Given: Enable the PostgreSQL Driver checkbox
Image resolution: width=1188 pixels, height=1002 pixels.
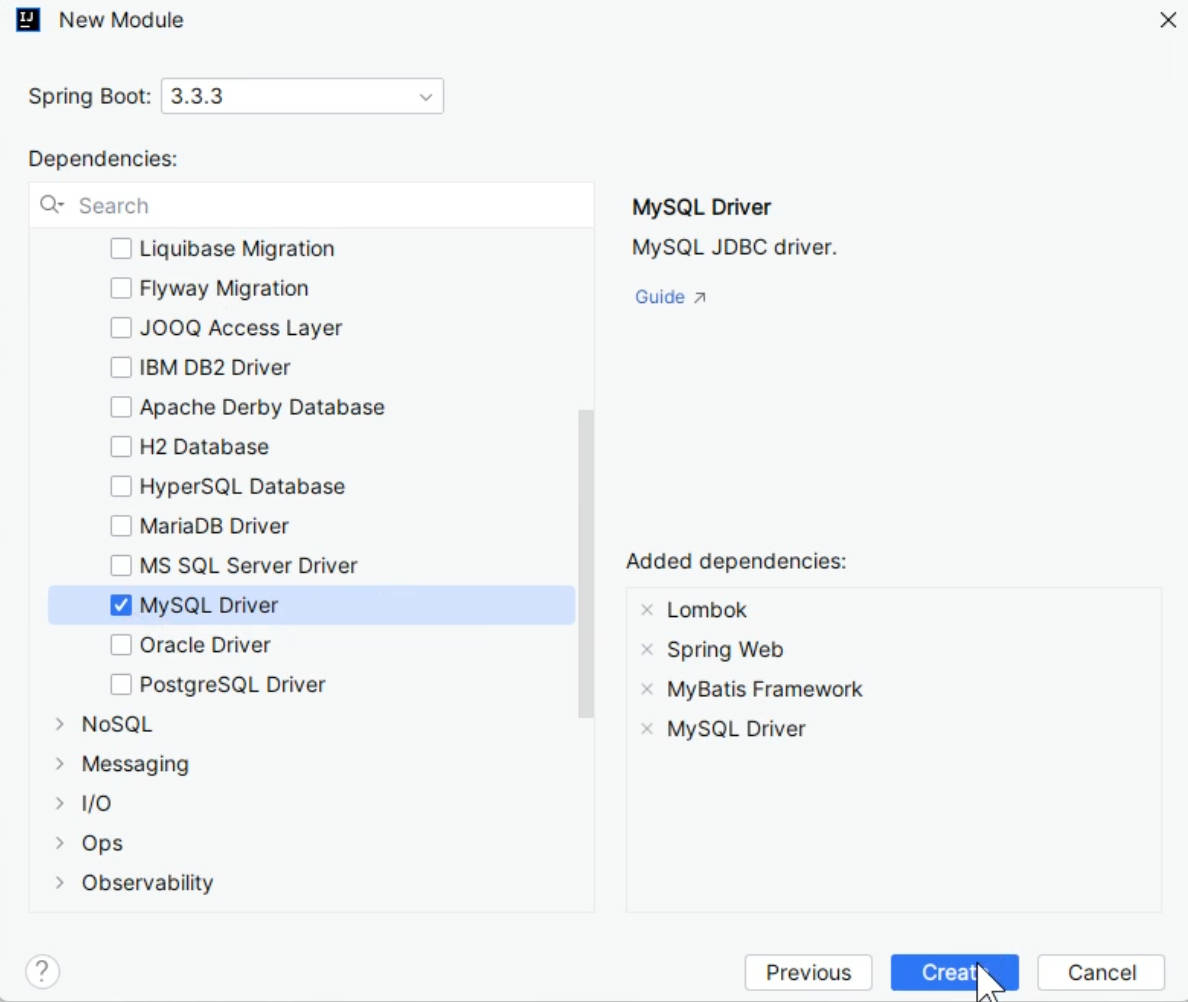Looking at the screenshot, I should (121, 685).
